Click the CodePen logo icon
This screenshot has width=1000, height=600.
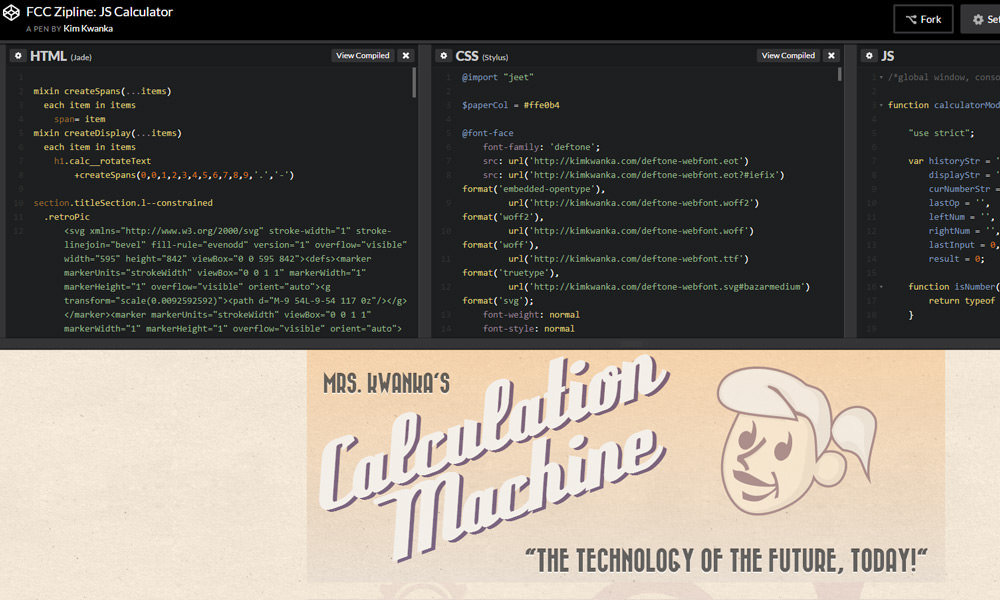click(11, 12)
